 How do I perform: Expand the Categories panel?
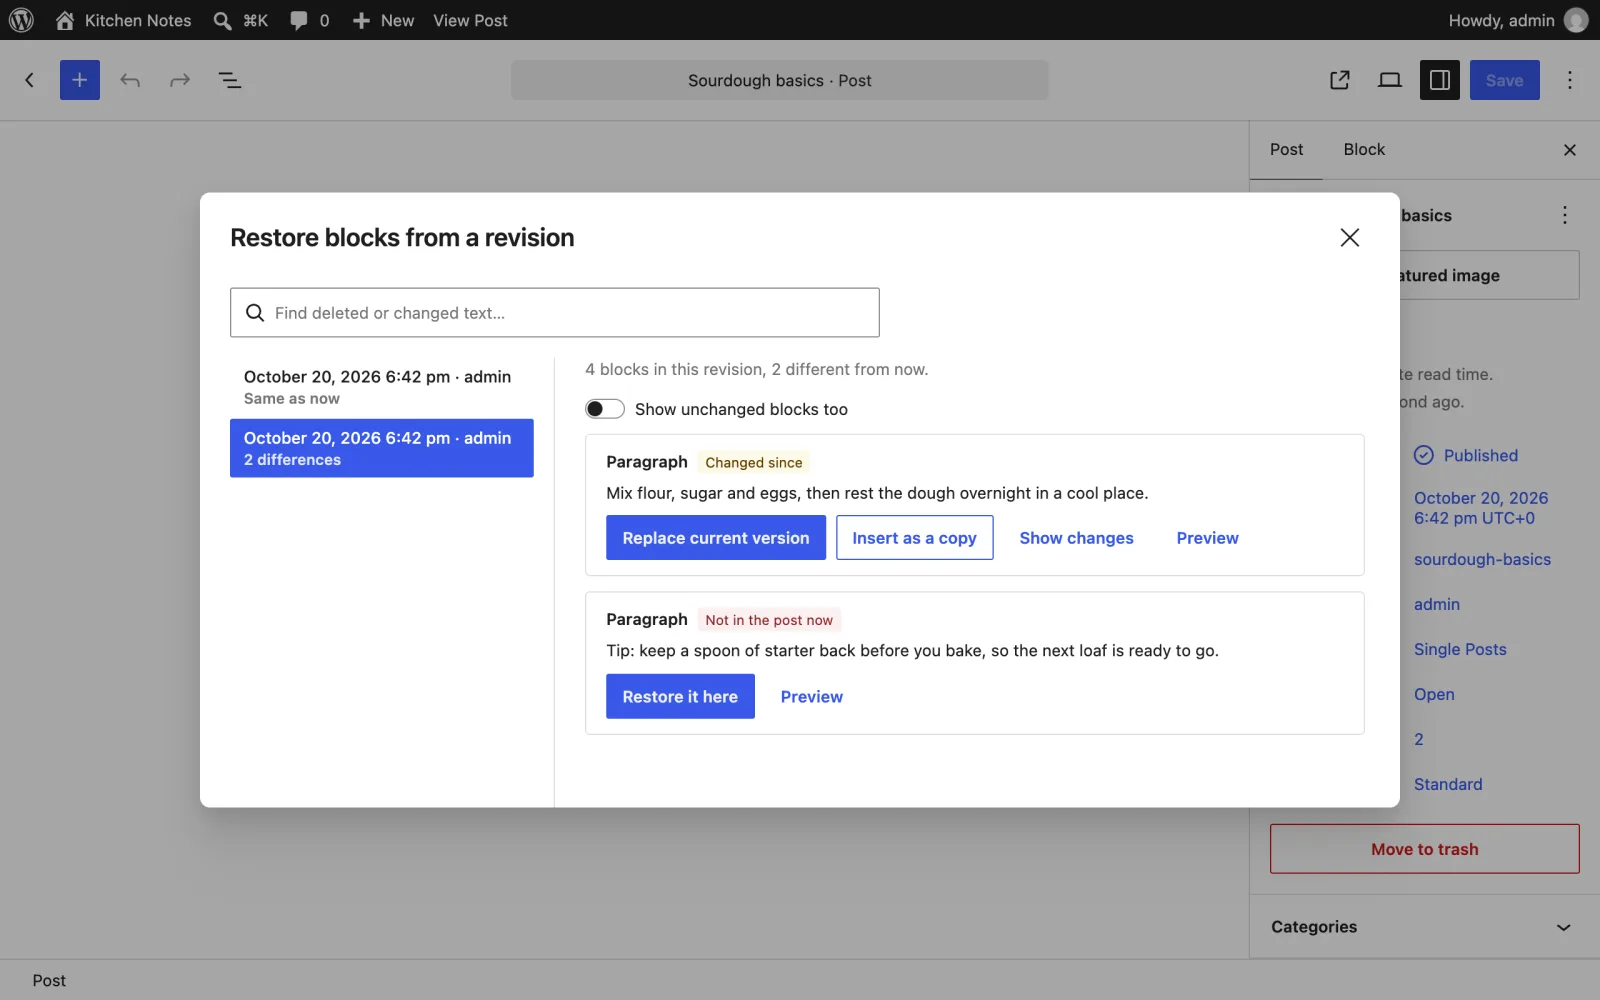(x=1425, y=927)
